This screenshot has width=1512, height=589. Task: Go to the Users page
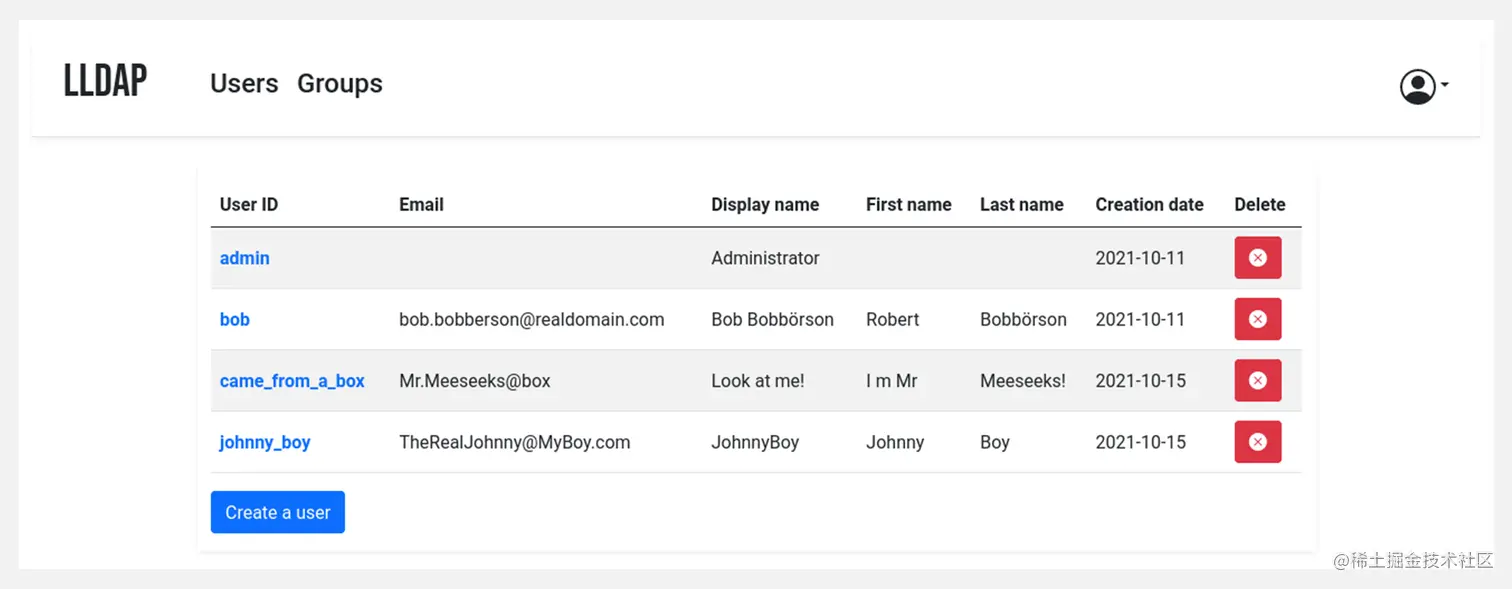(x=244, y=83)
